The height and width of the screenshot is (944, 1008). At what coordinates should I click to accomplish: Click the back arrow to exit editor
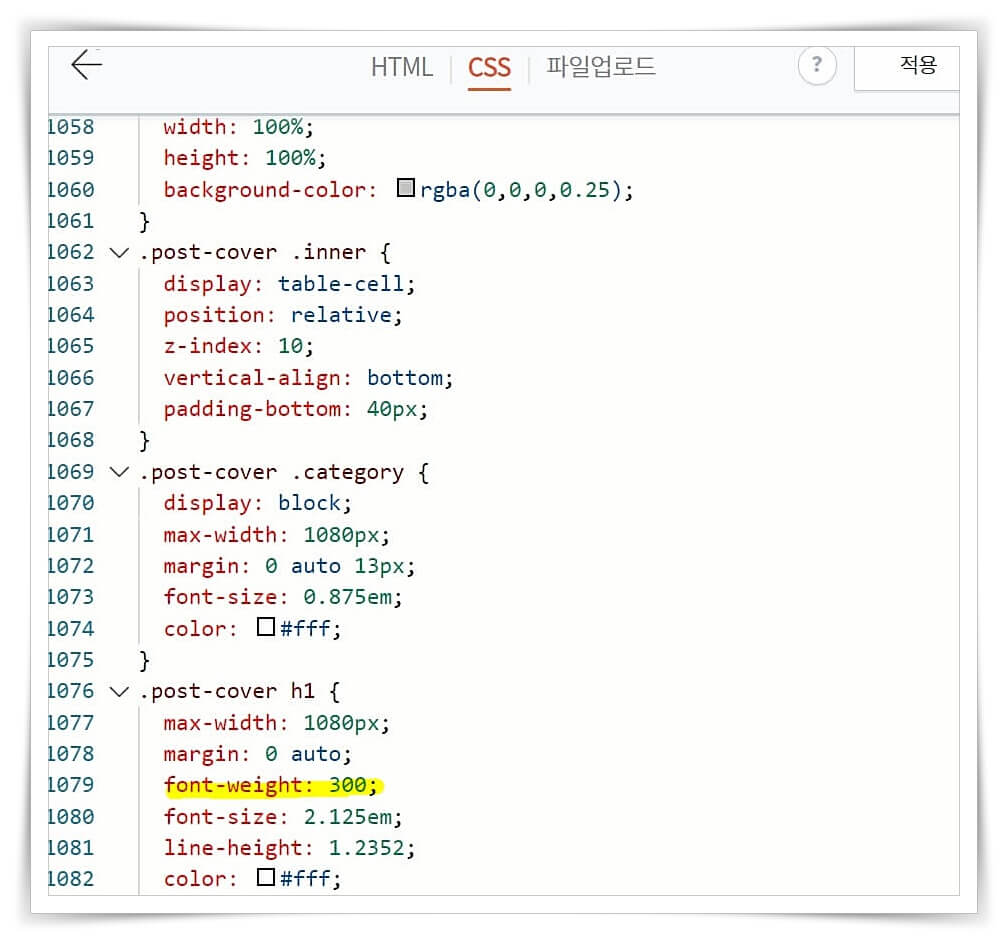coord(85,65)
